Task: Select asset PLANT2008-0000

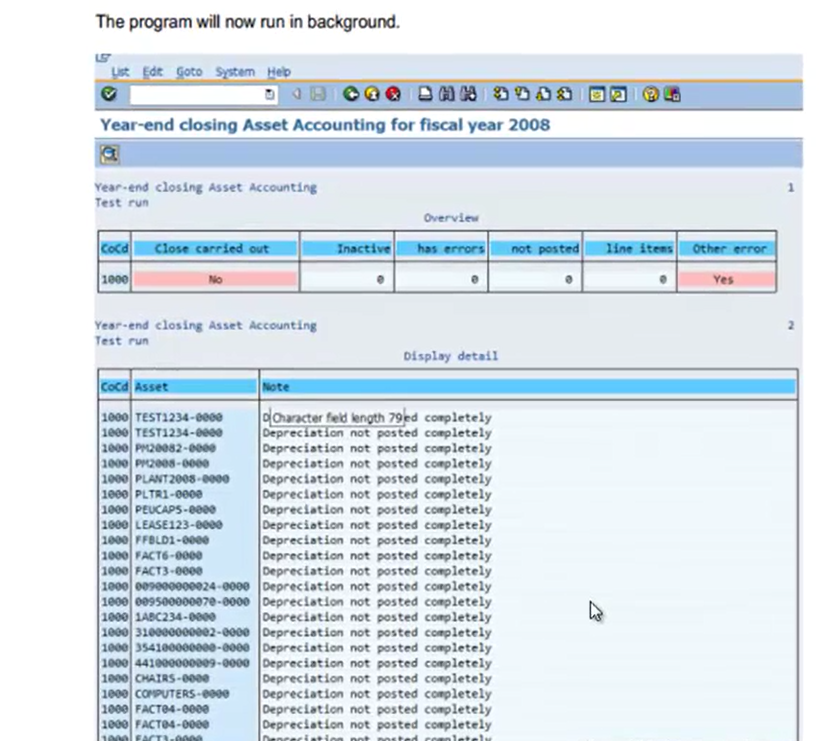Action: pyautogui.click(x=182, y=479)
